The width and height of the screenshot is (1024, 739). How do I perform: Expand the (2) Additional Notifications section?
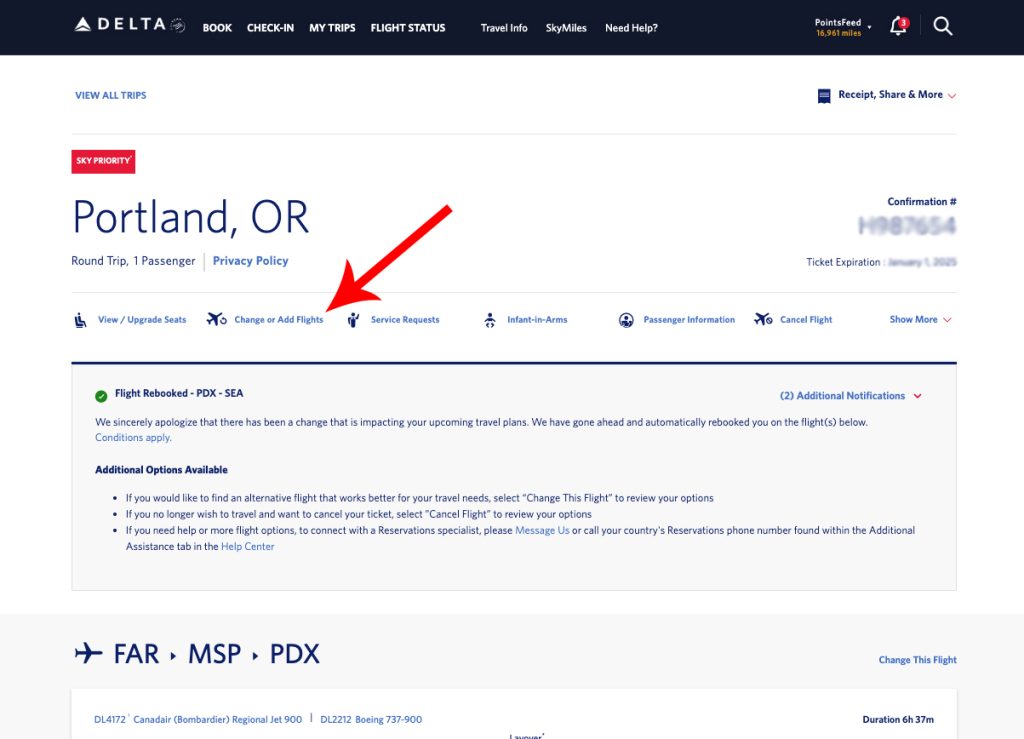click(x=850, y=396)
